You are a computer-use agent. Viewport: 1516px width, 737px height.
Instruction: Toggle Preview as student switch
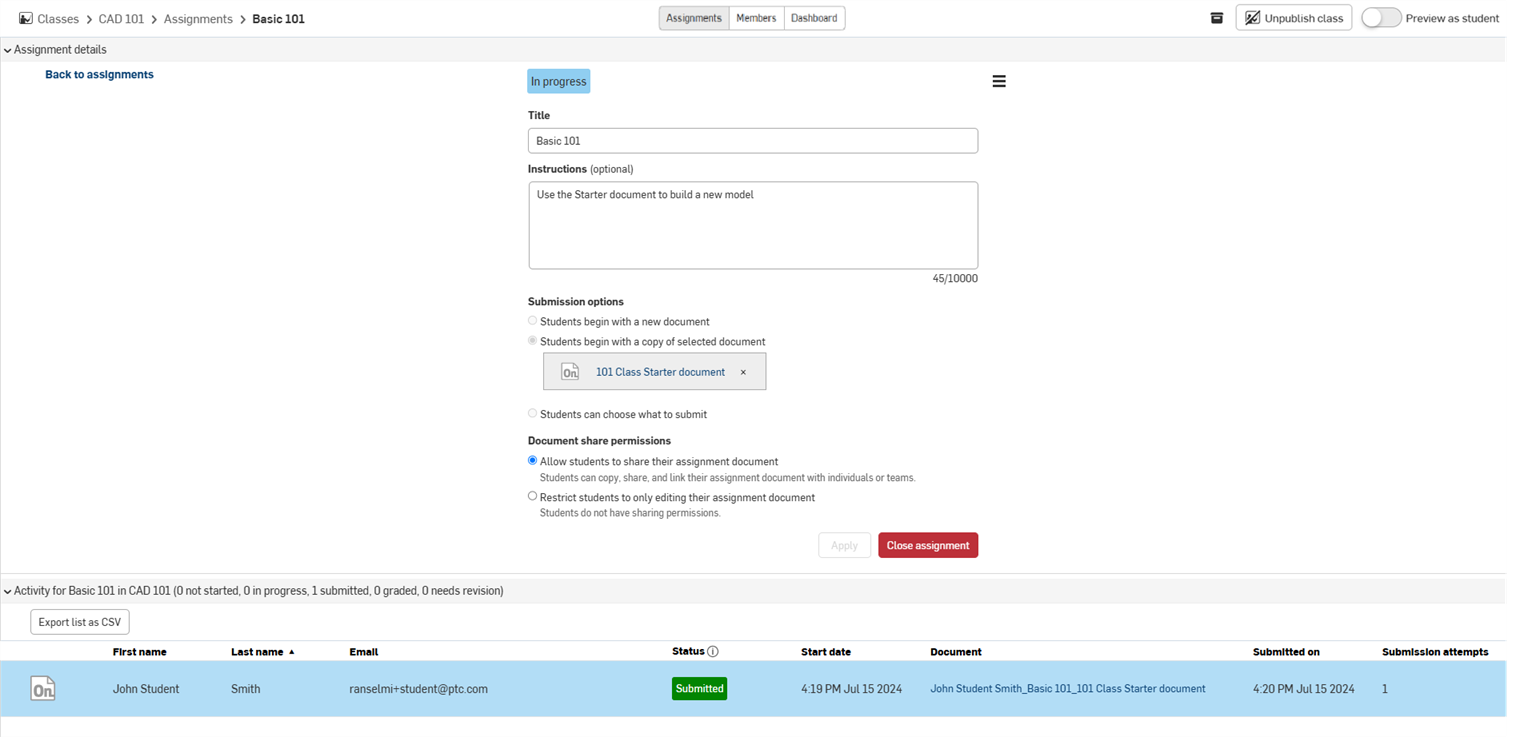(x=1380, y=18)
